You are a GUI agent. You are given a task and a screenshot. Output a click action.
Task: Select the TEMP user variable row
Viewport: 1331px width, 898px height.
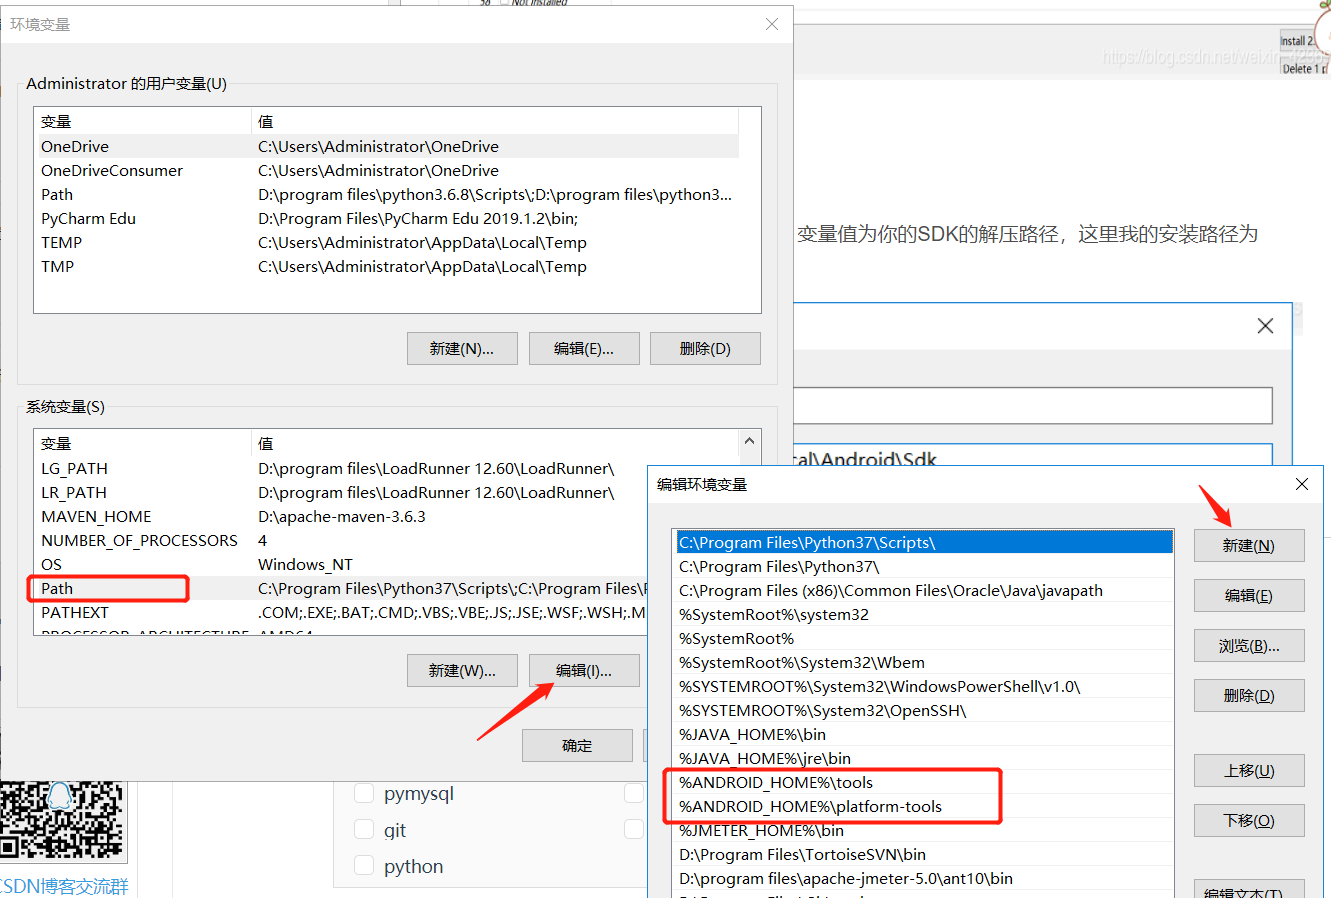[x=387, y=243]
